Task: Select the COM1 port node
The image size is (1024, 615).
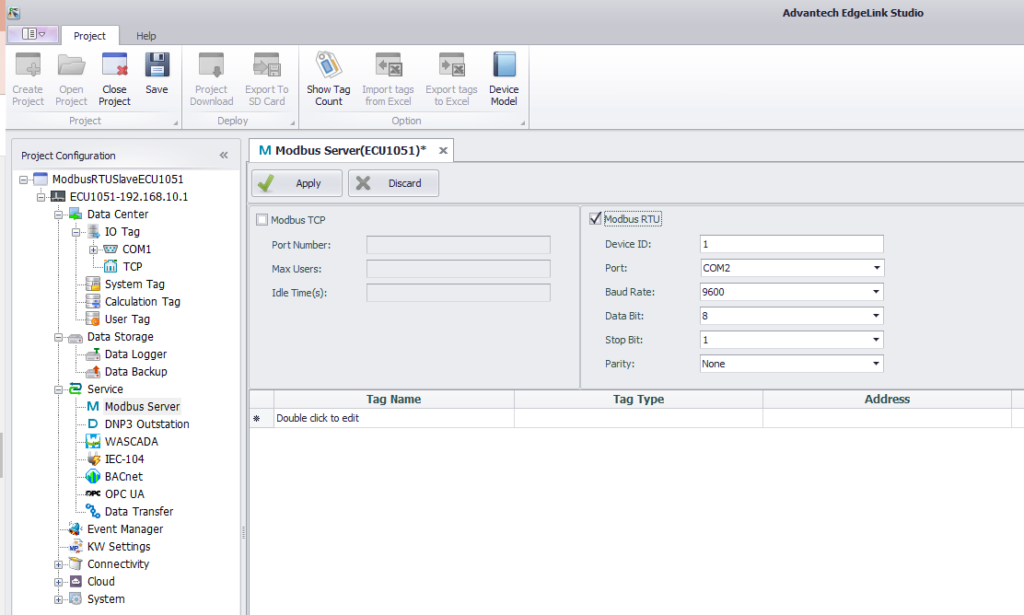Action: (x=136, y=249)
